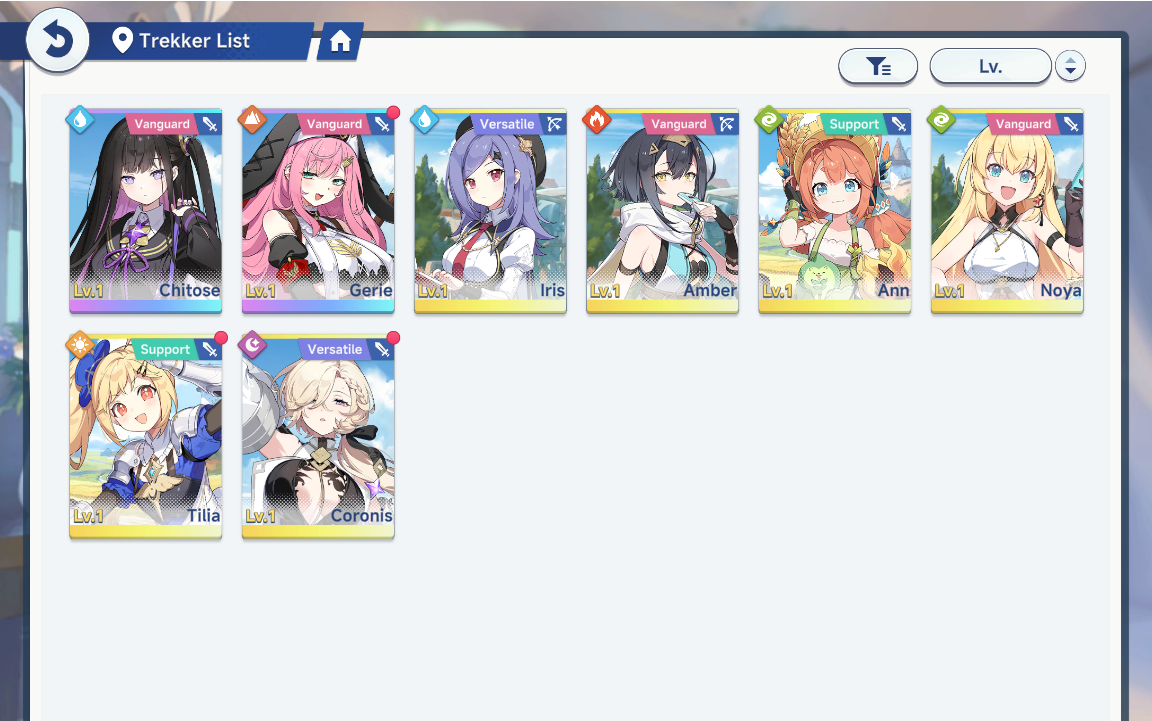Click the sun element icon on Tilia

tap(80, 345)
